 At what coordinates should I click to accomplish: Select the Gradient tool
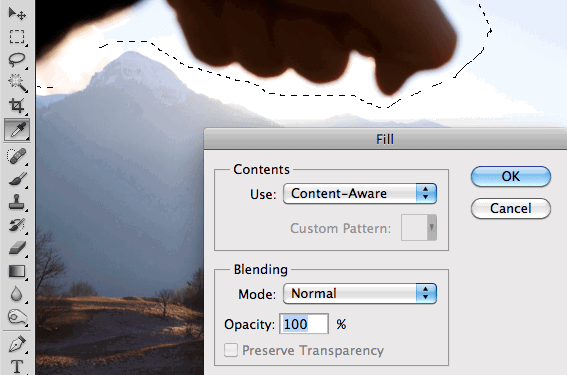pyautogui.click(x=17, y=271)
